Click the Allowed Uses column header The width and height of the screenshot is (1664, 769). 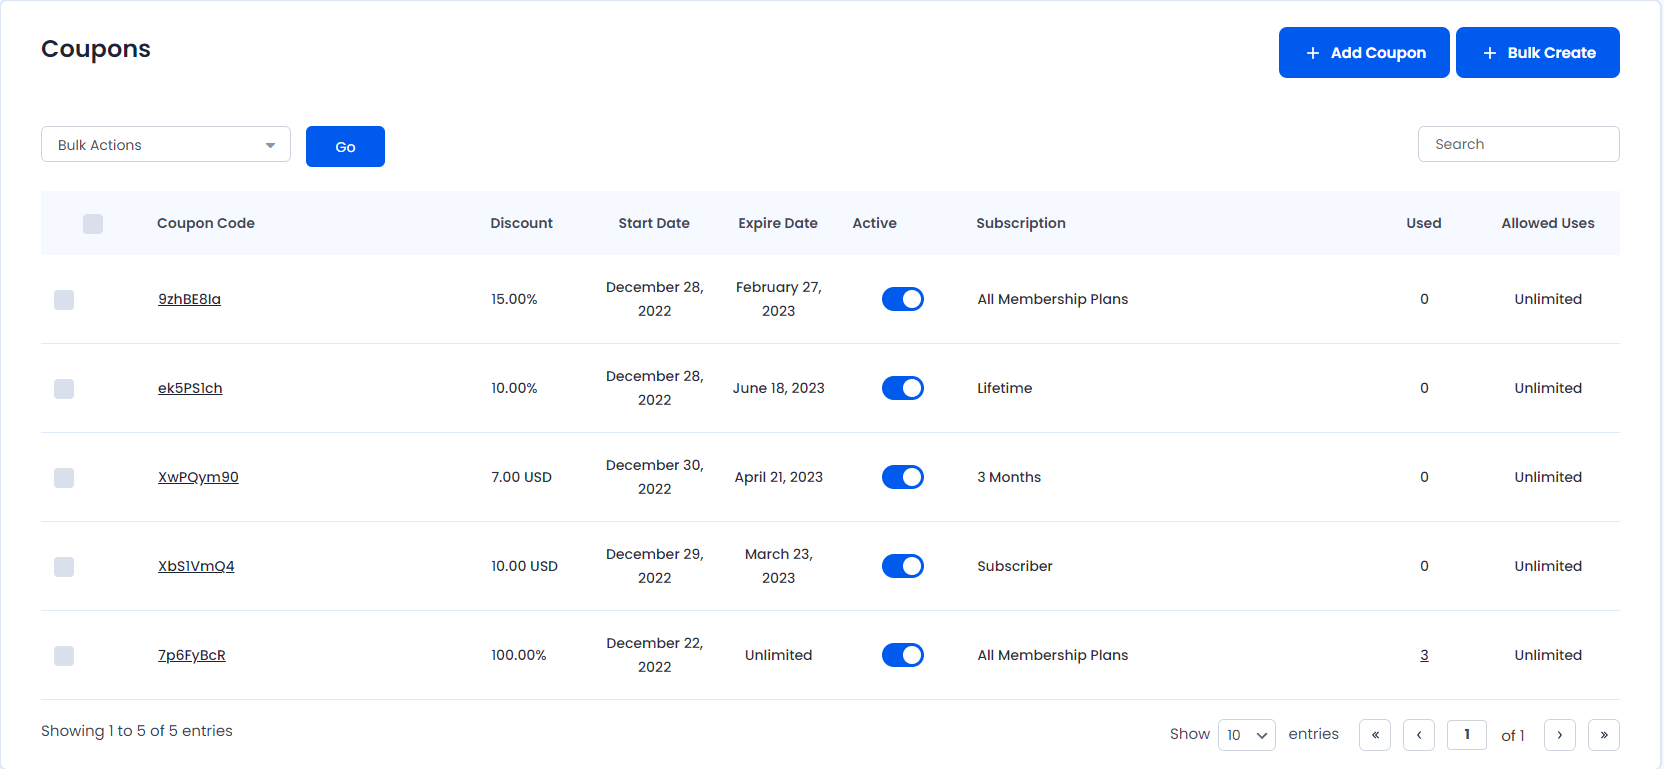(1548, 223)
